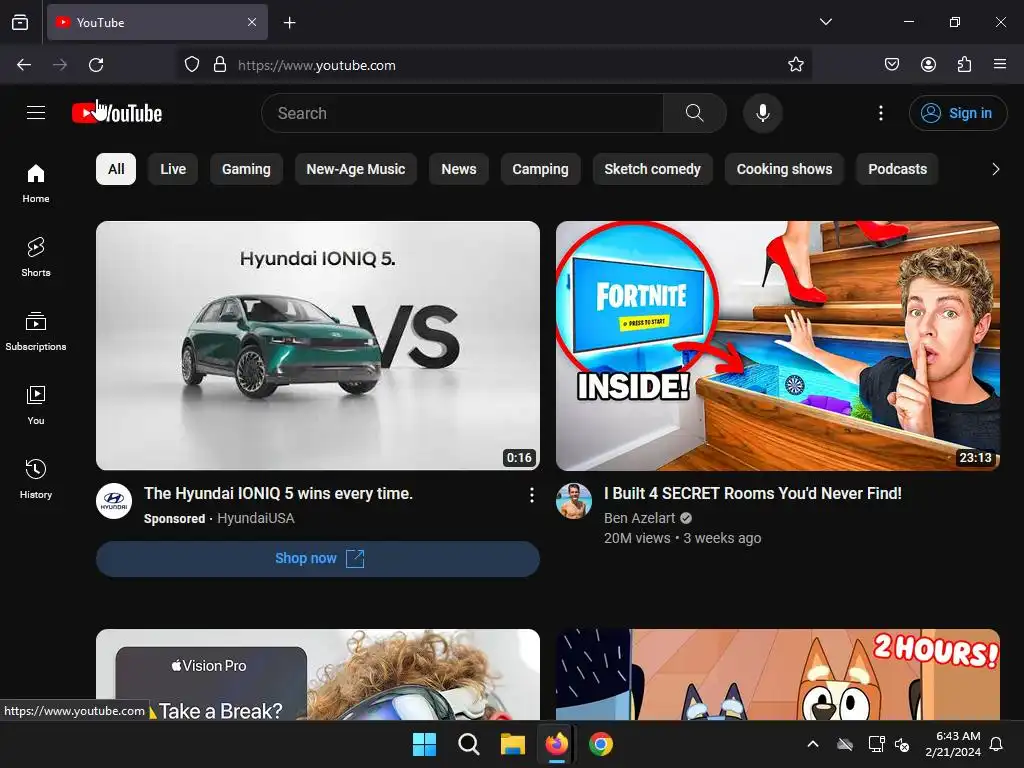Viewport: 1024px width, 768px height.
Task: Open the Extensions puzzle icon
Action: [x=964, y=65]
